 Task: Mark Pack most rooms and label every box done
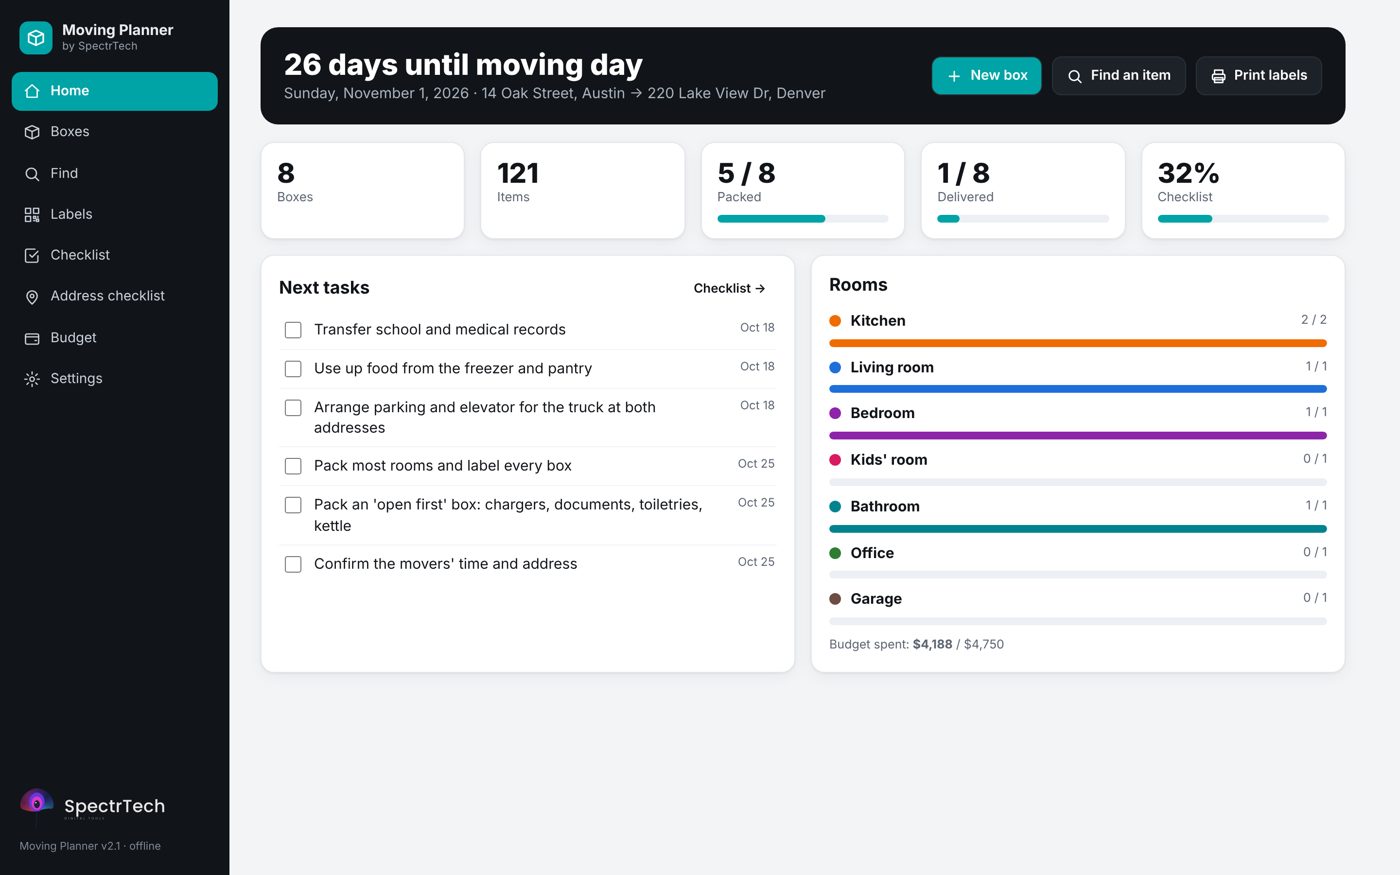pyautogui.click(x=293, y=466)
